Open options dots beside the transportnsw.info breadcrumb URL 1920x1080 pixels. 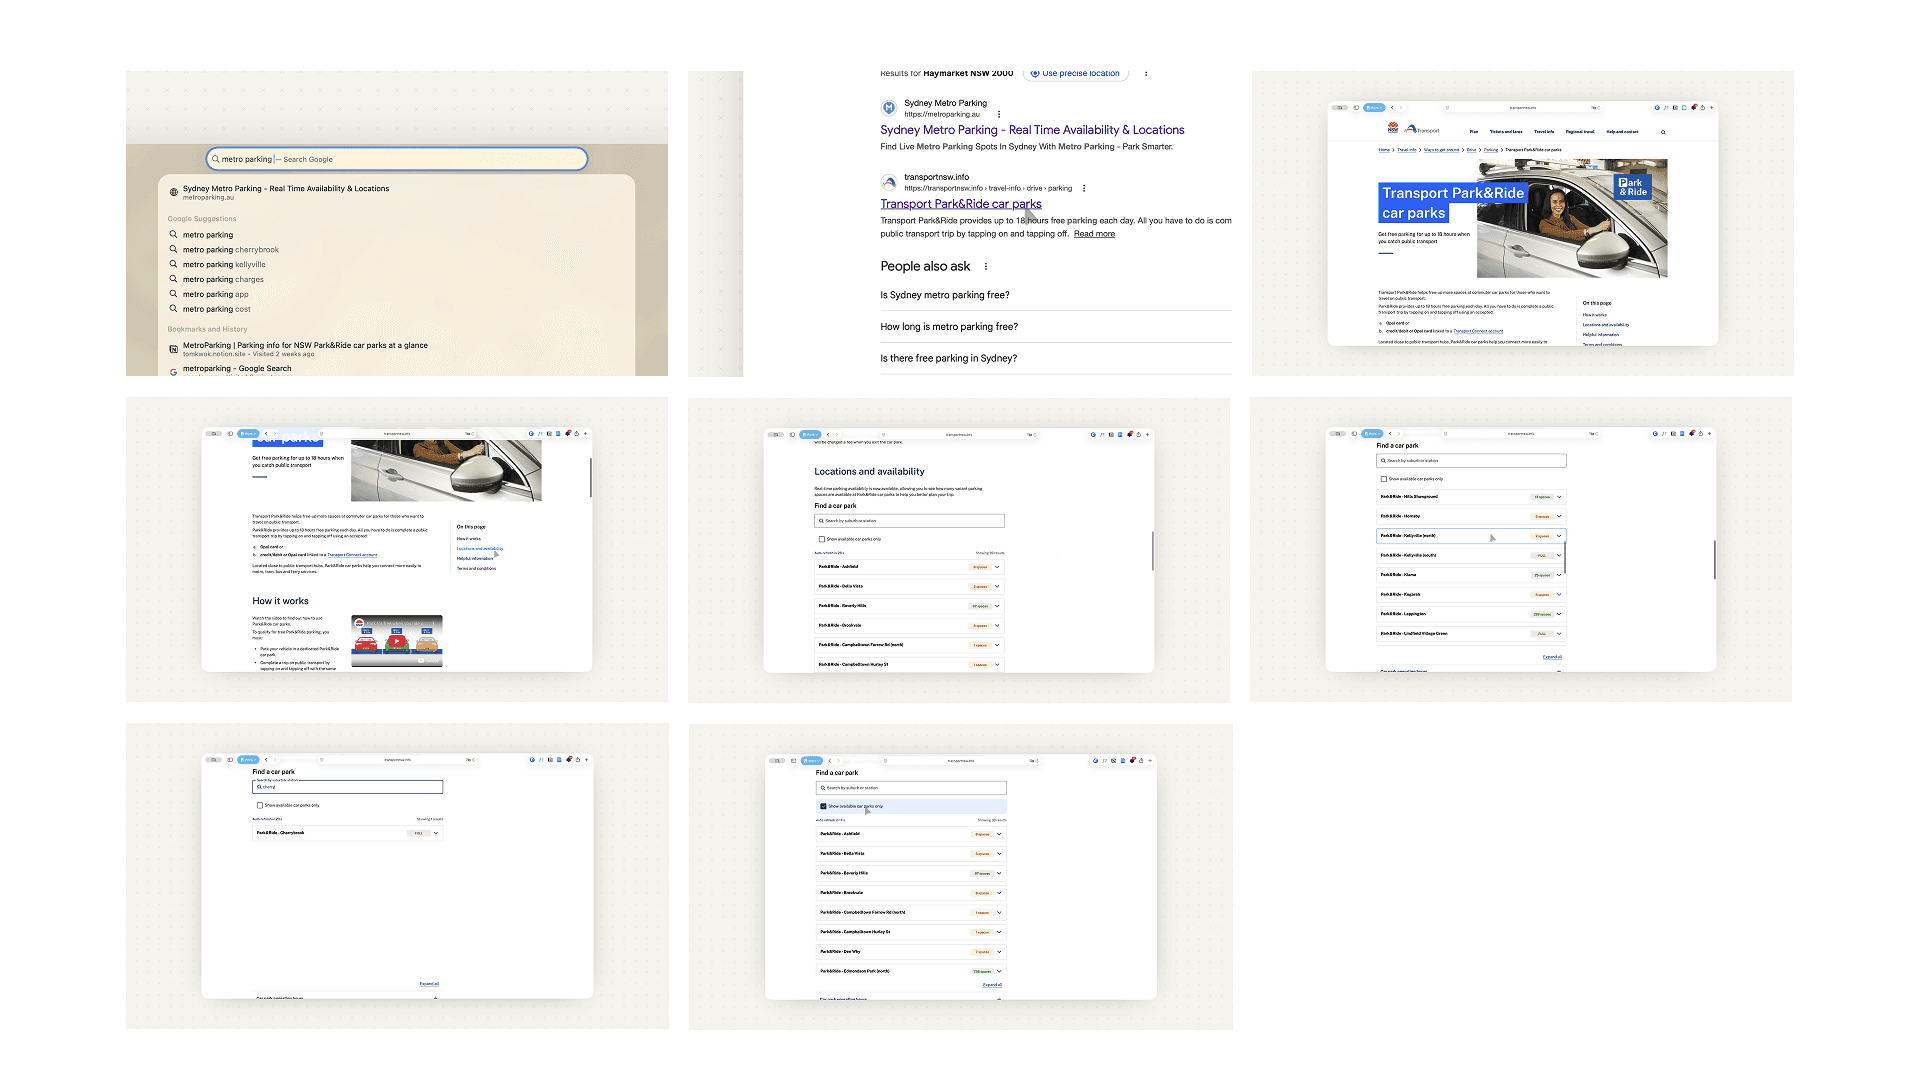click(1084, 188)
